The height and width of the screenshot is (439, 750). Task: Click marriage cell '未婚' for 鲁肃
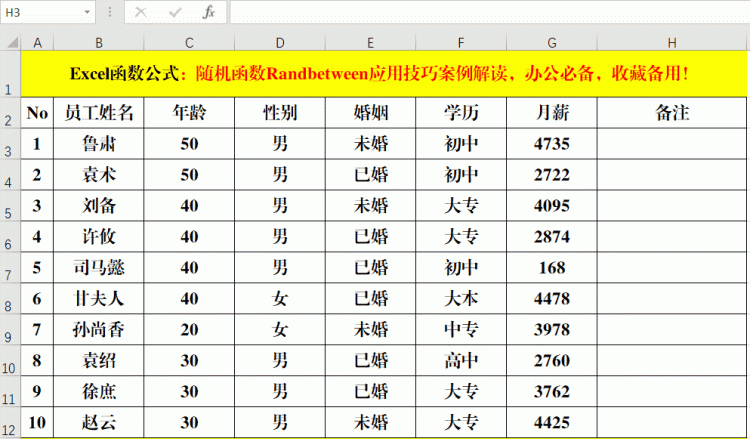[370, 144]
